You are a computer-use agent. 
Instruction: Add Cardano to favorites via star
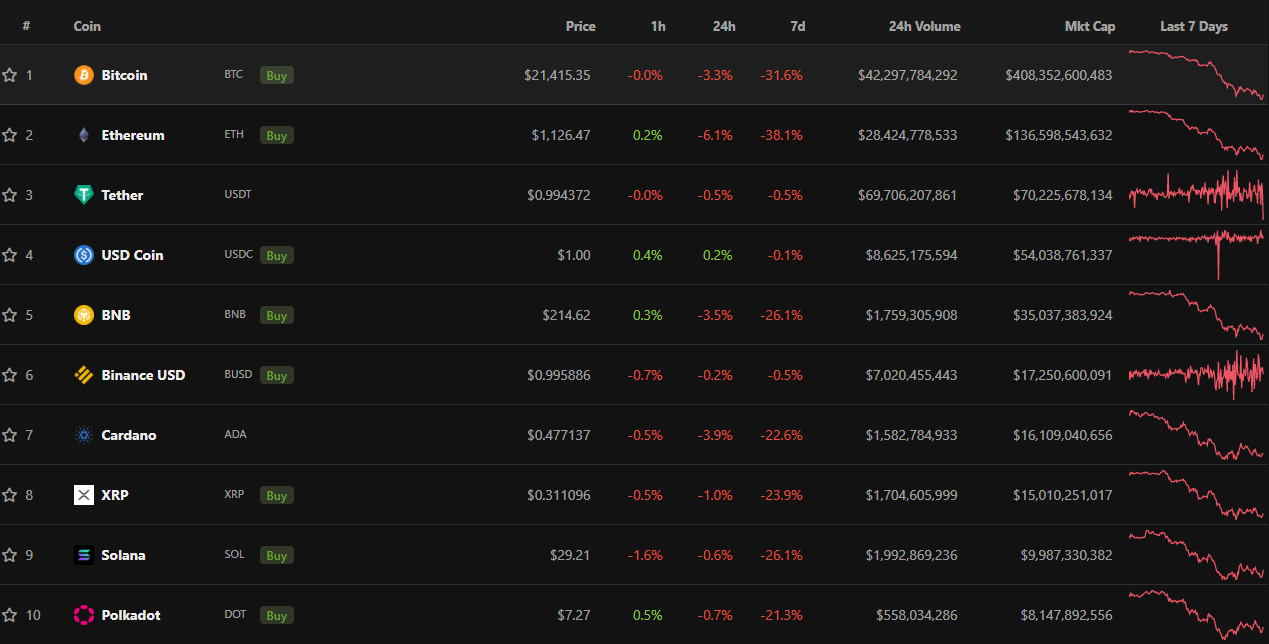pos(10,435)
